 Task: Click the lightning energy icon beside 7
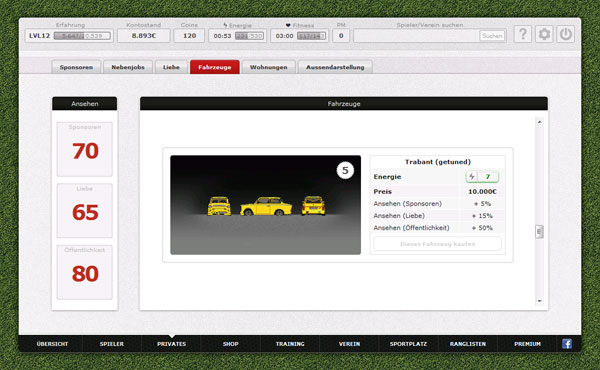[472, 176]
